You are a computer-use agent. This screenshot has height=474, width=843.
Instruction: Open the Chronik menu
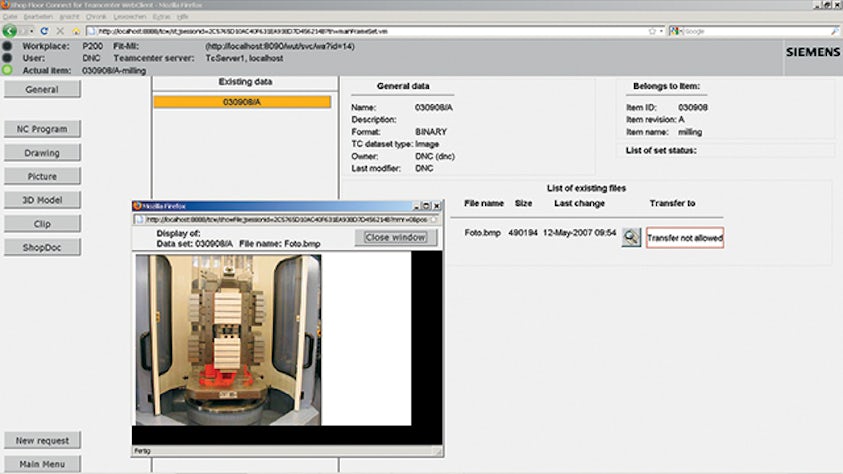(96, 17)
